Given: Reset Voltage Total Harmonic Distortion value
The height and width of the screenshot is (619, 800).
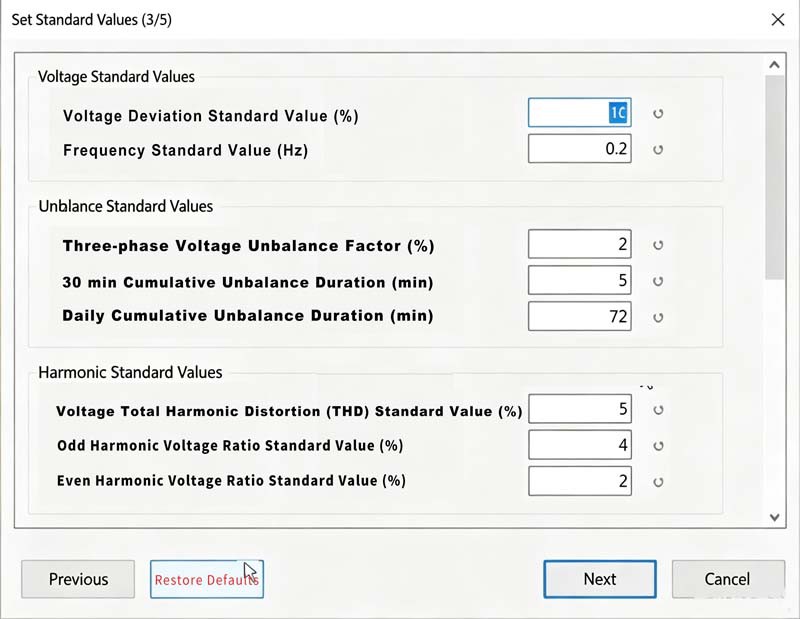Looking at the screenshot, I should point(658,410).
